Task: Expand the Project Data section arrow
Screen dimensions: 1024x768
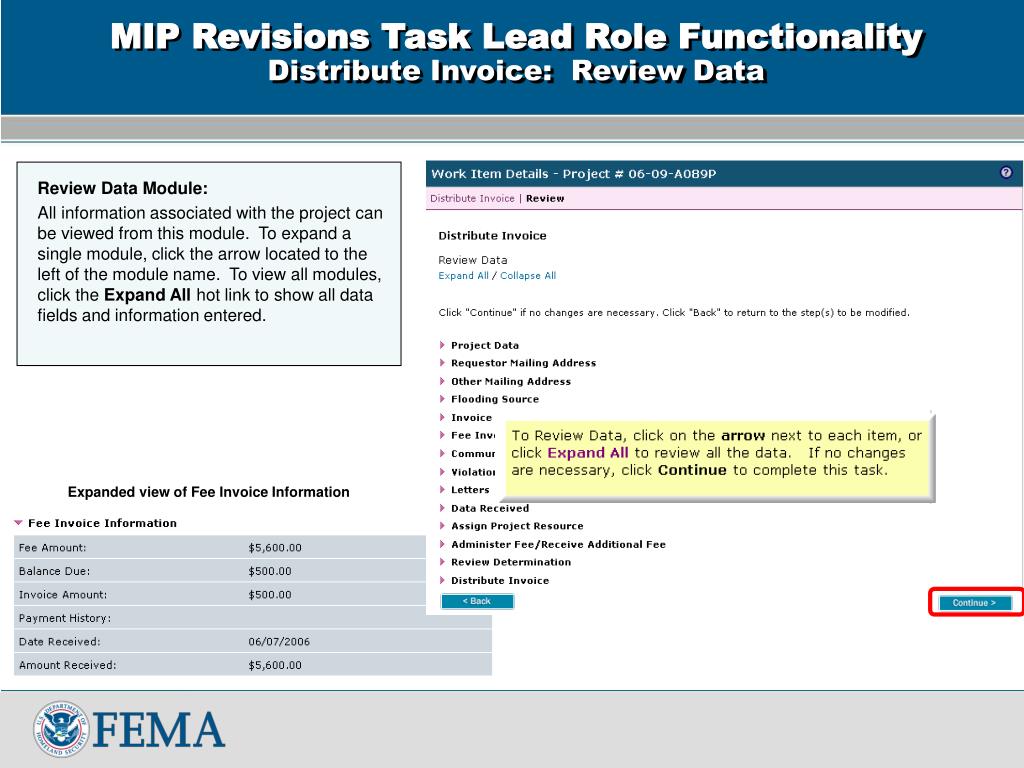Action: [x=442, y=345]
